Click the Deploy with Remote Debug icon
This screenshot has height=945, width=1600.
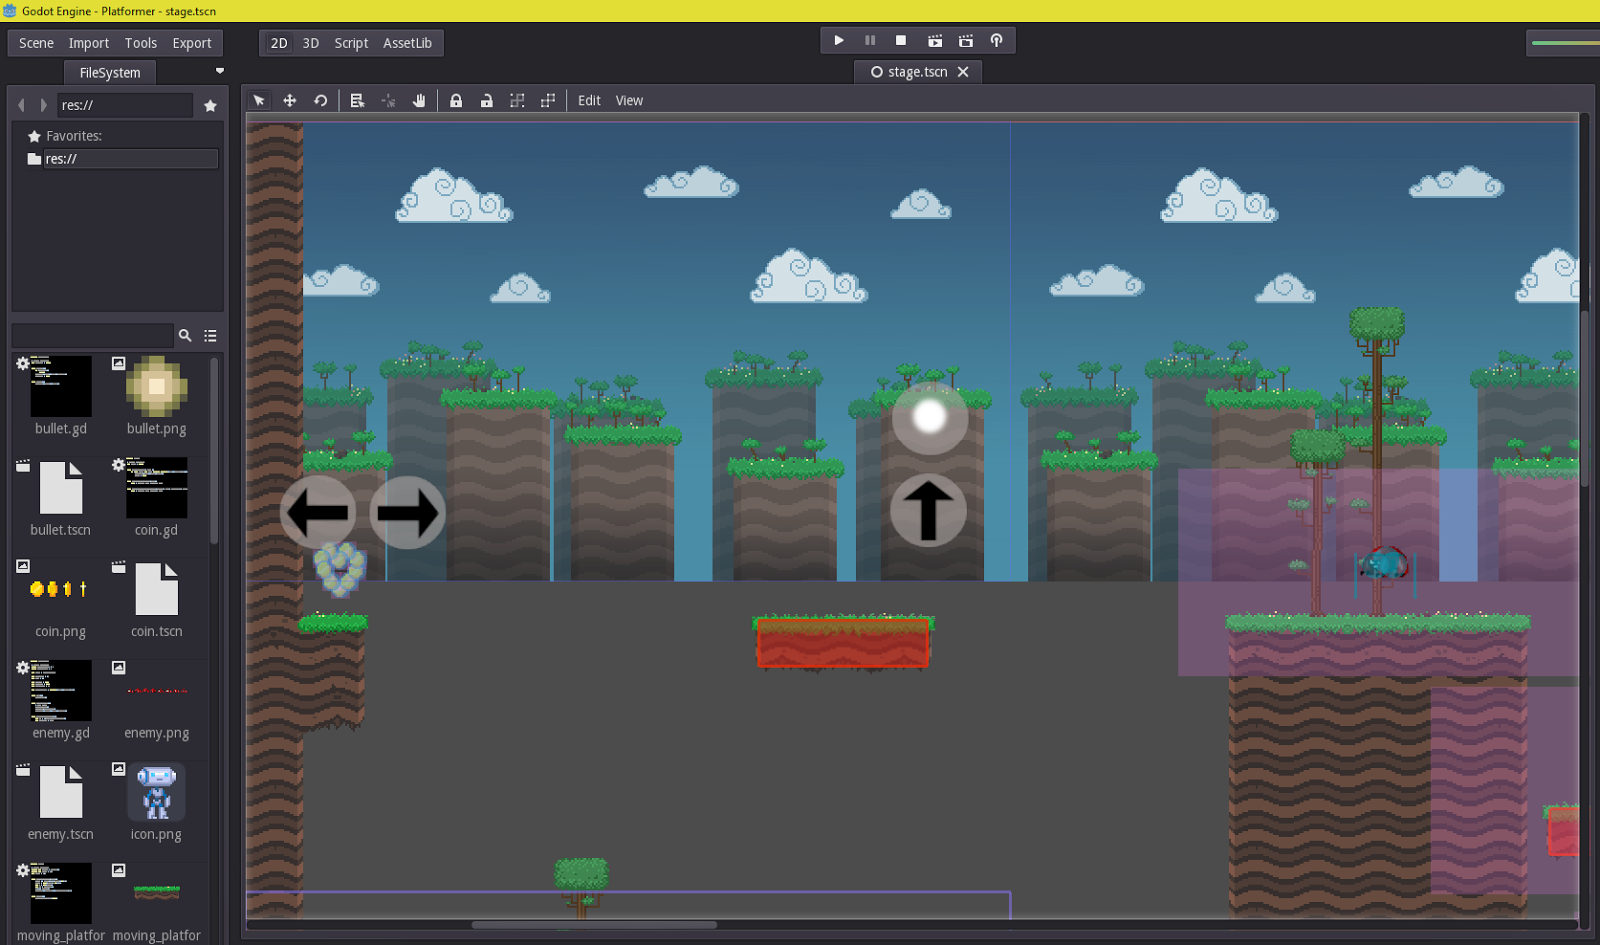[997, 40]
